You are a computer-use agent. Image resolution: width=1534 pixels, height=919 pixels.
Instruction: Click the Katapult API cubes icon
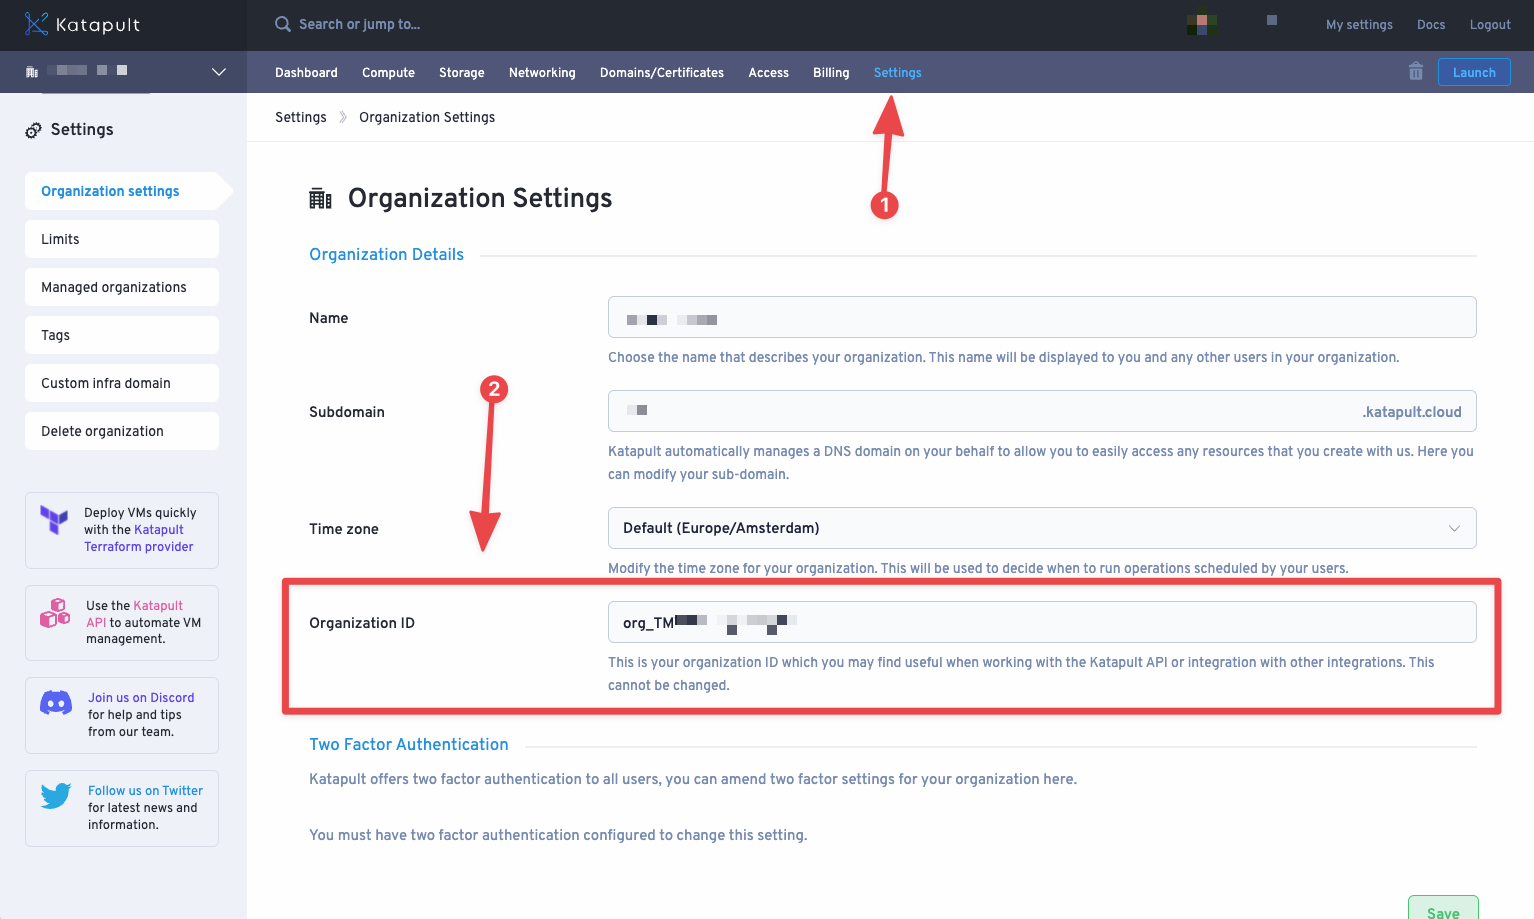[x=55, y=612]
